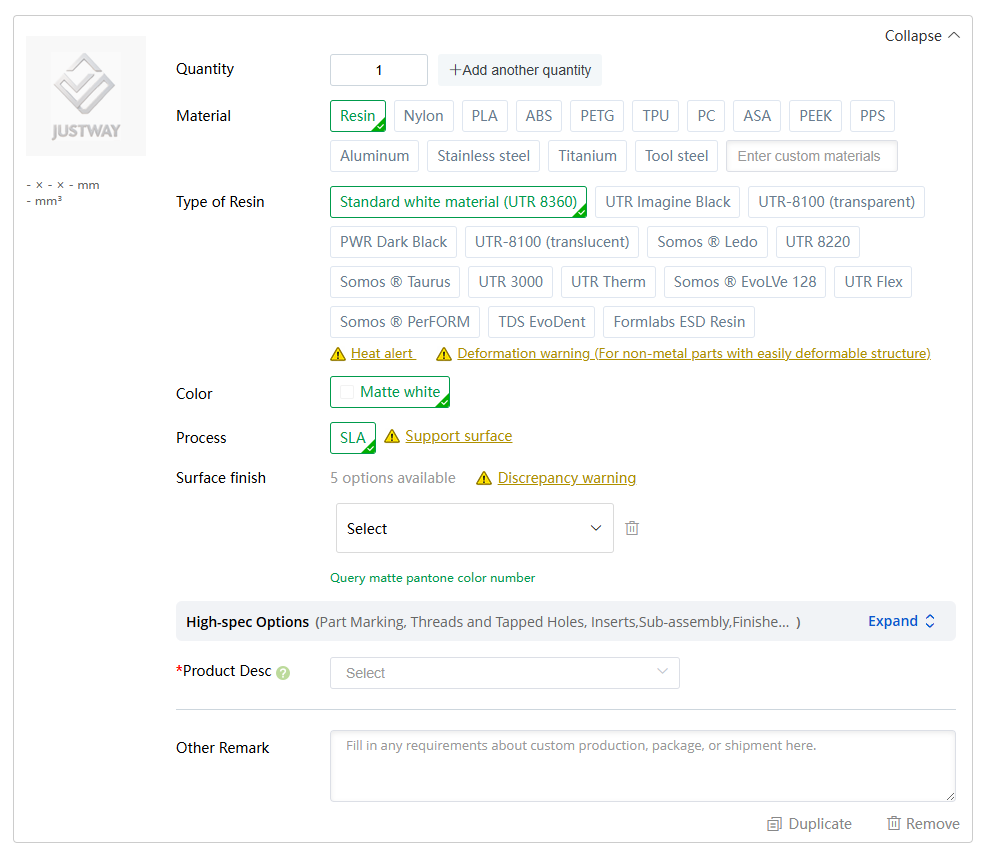Select the SLA process option
This screenshot has height=848, width=989.
(353, 438)
